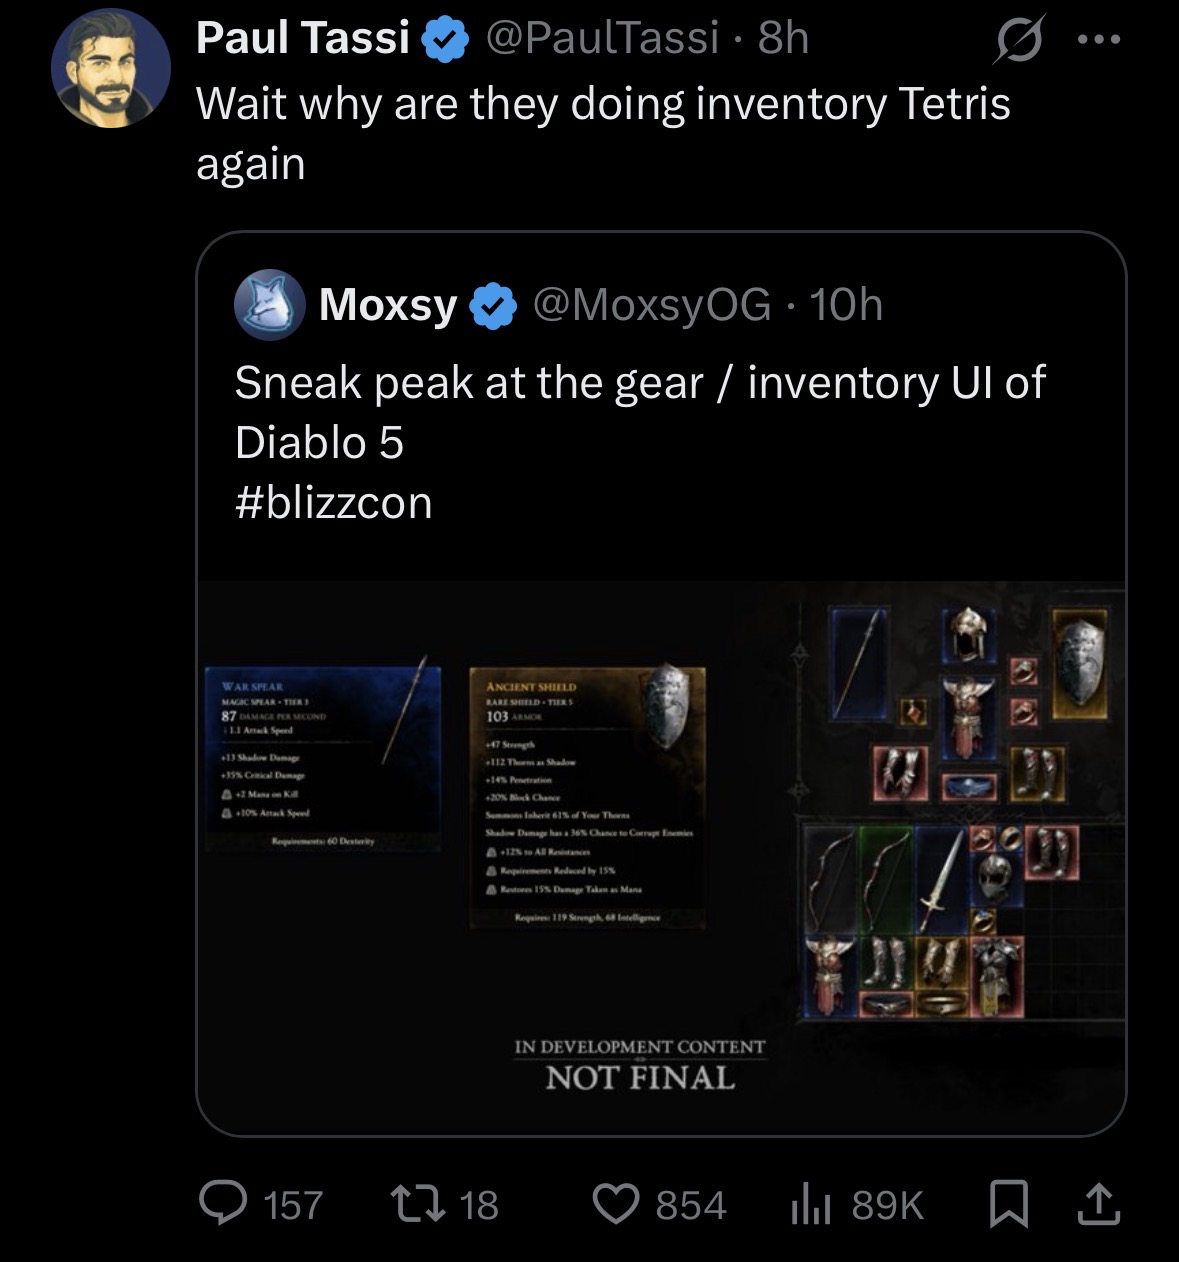Open view analytics bar chart icon
1179x1262 pixels.
click(811, 1203)
